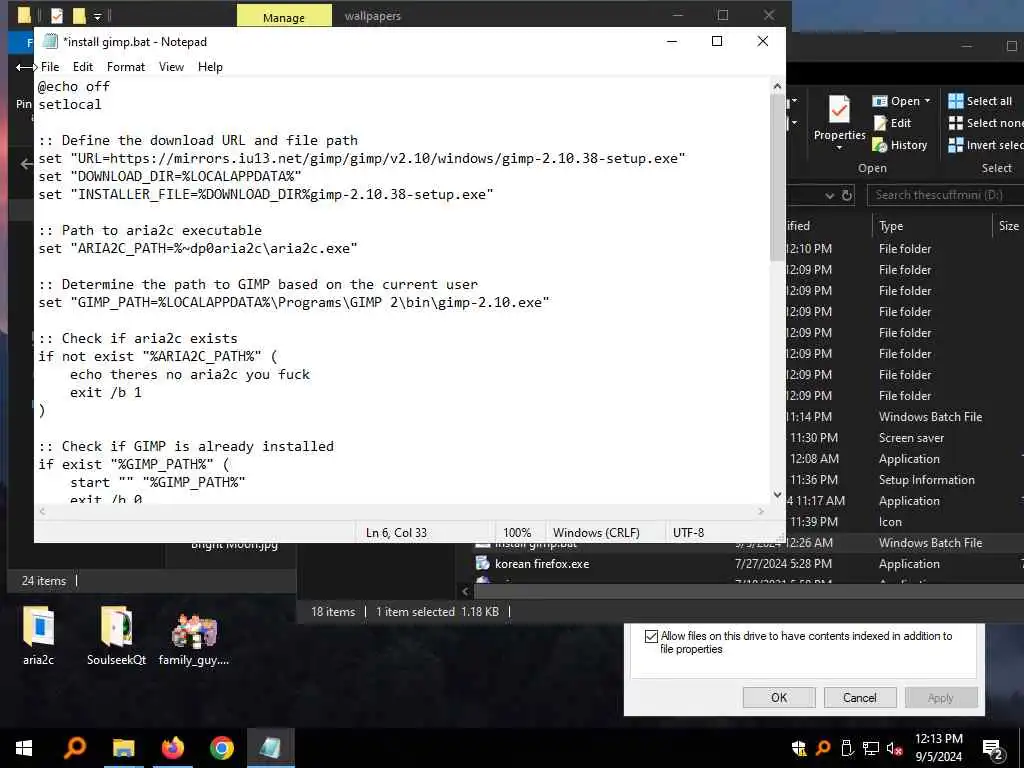
Task: Click OK in the properties dialog
Action: coord(778,697)
